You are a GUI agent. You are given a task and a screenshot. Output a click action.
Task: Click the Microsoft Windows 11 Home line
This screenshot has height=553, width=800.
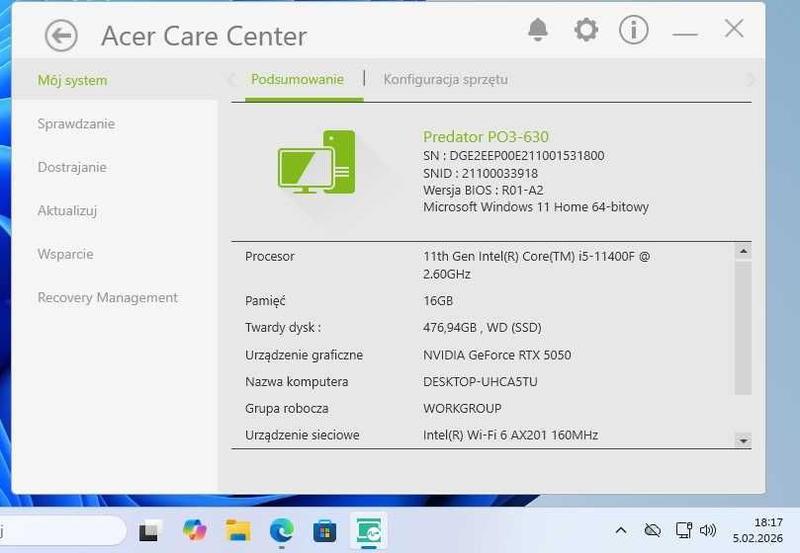click(x=536, y=207)
